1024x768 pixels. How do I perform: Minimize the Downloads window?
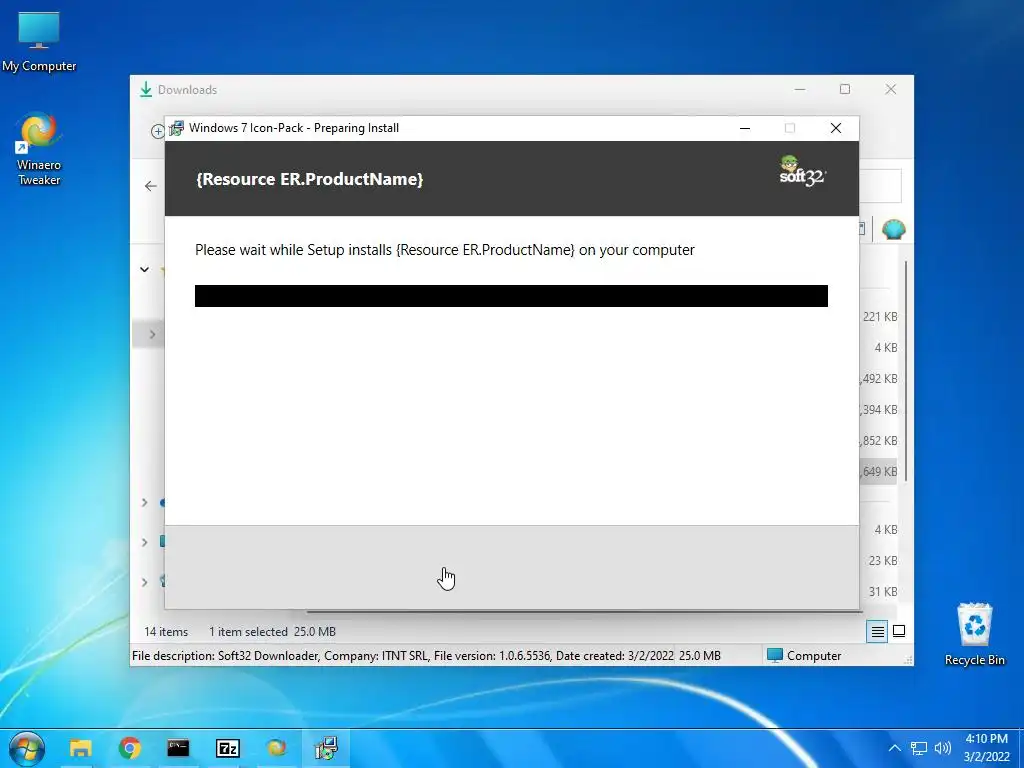pos(800,89)
